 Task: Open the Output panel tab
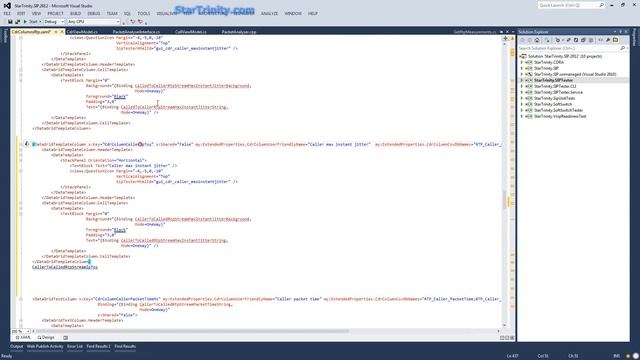[17, 347]
